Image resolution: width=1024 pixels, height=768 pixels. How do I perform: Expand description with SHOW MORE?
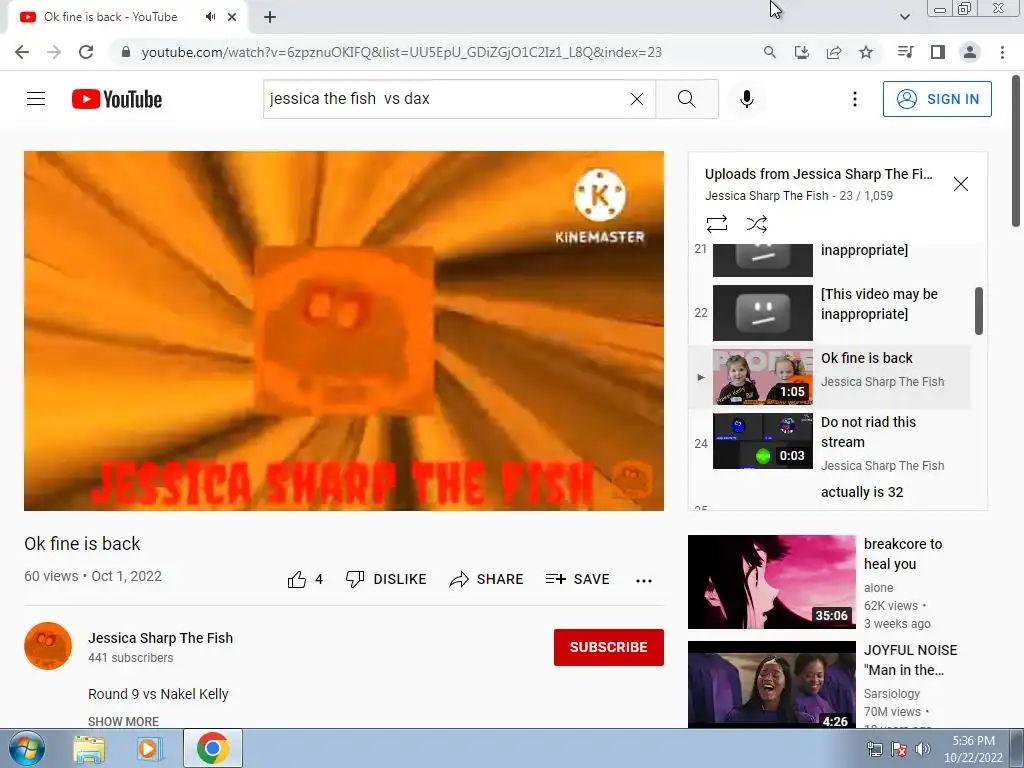click(123, 721)
